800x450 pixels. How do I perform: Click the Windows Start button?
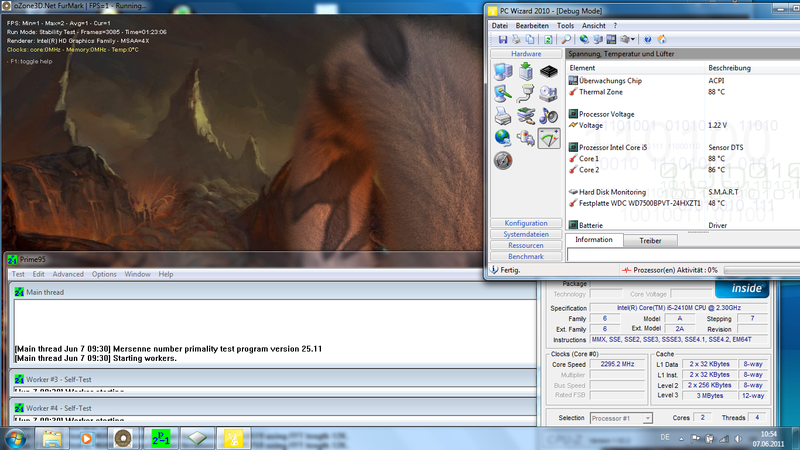click(16, 439)
